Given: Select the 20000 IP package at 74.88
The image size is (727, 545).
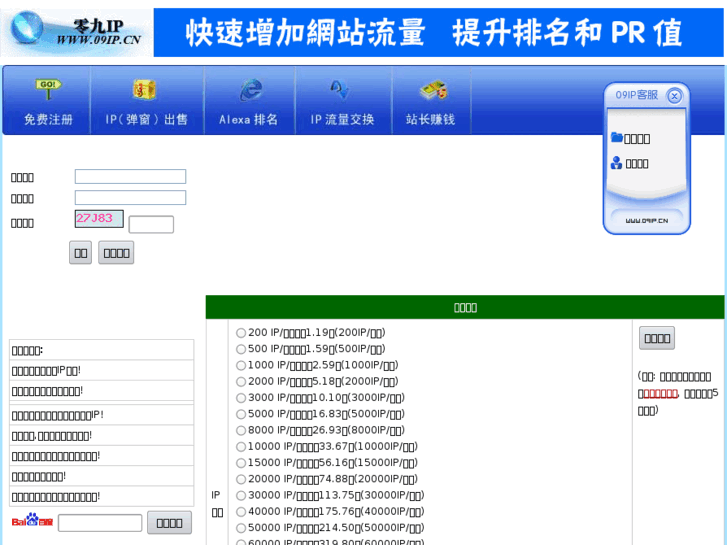Looking at the screenshot, I should 241,479.
